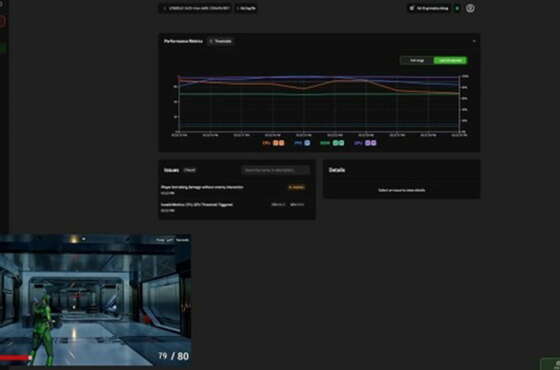Click the second tag on threshold issue row
This screenshot has width=560, height=370.
pyautogui.click(x=297, y=205)
